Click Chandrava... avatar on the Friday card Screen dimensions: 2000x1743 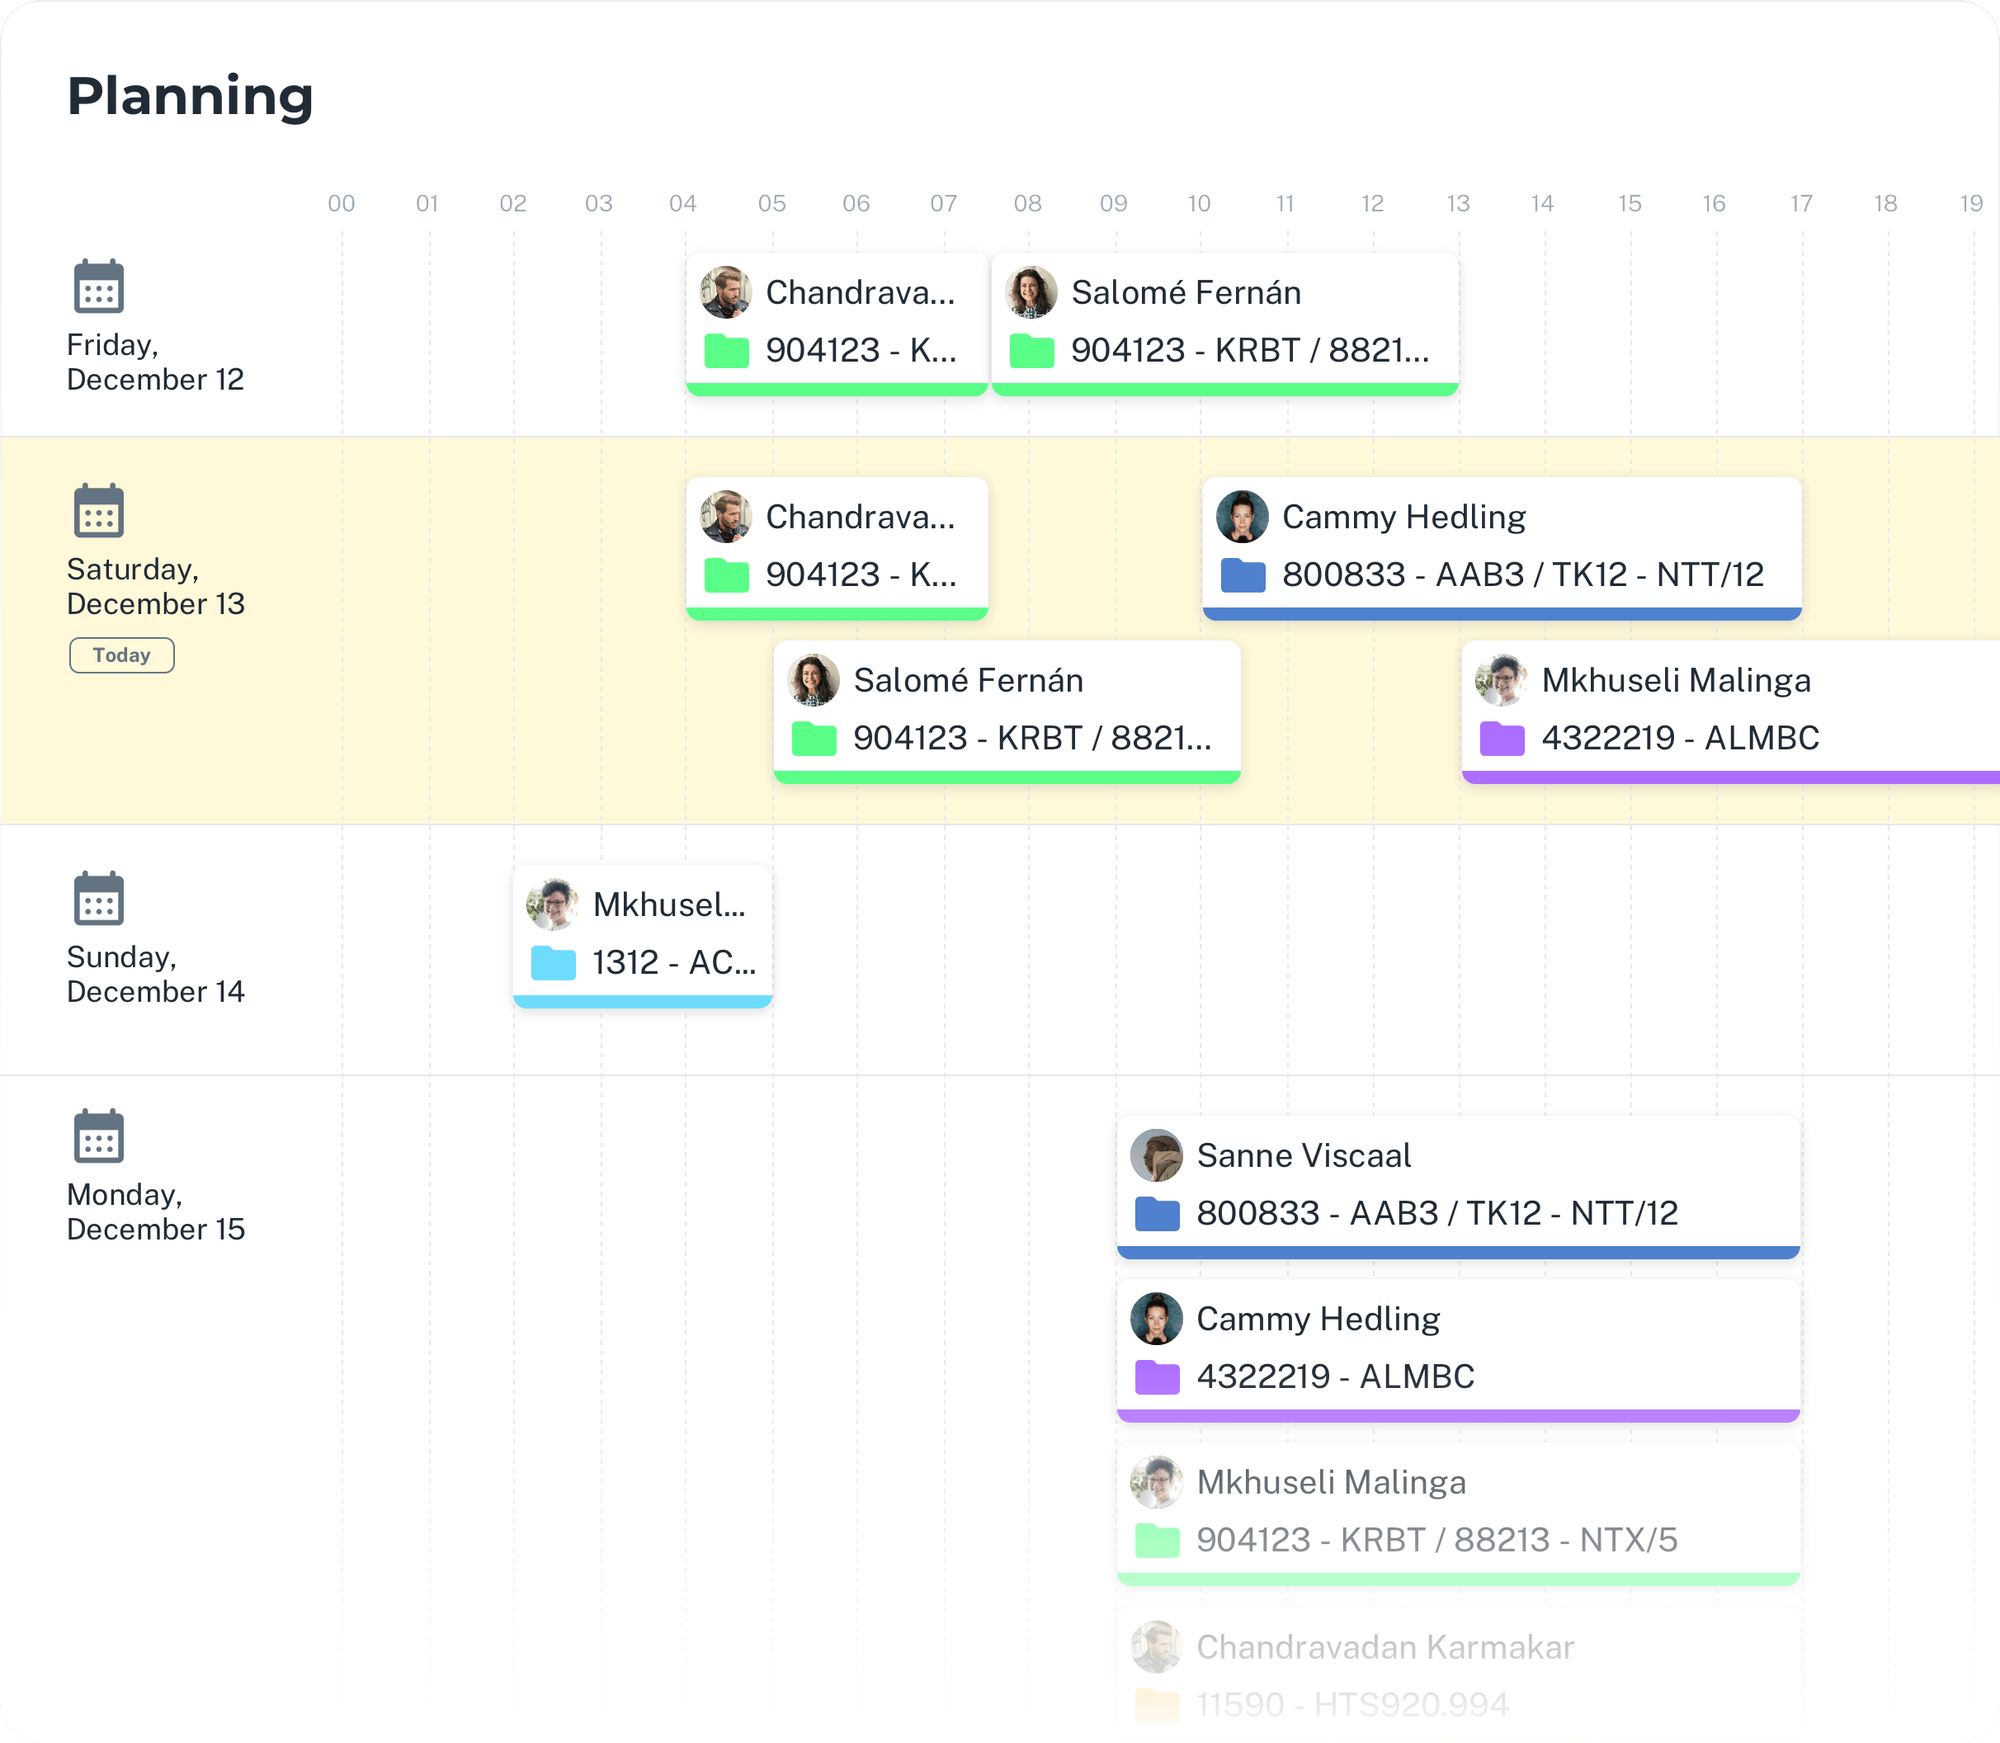click(x=726, y=292)
